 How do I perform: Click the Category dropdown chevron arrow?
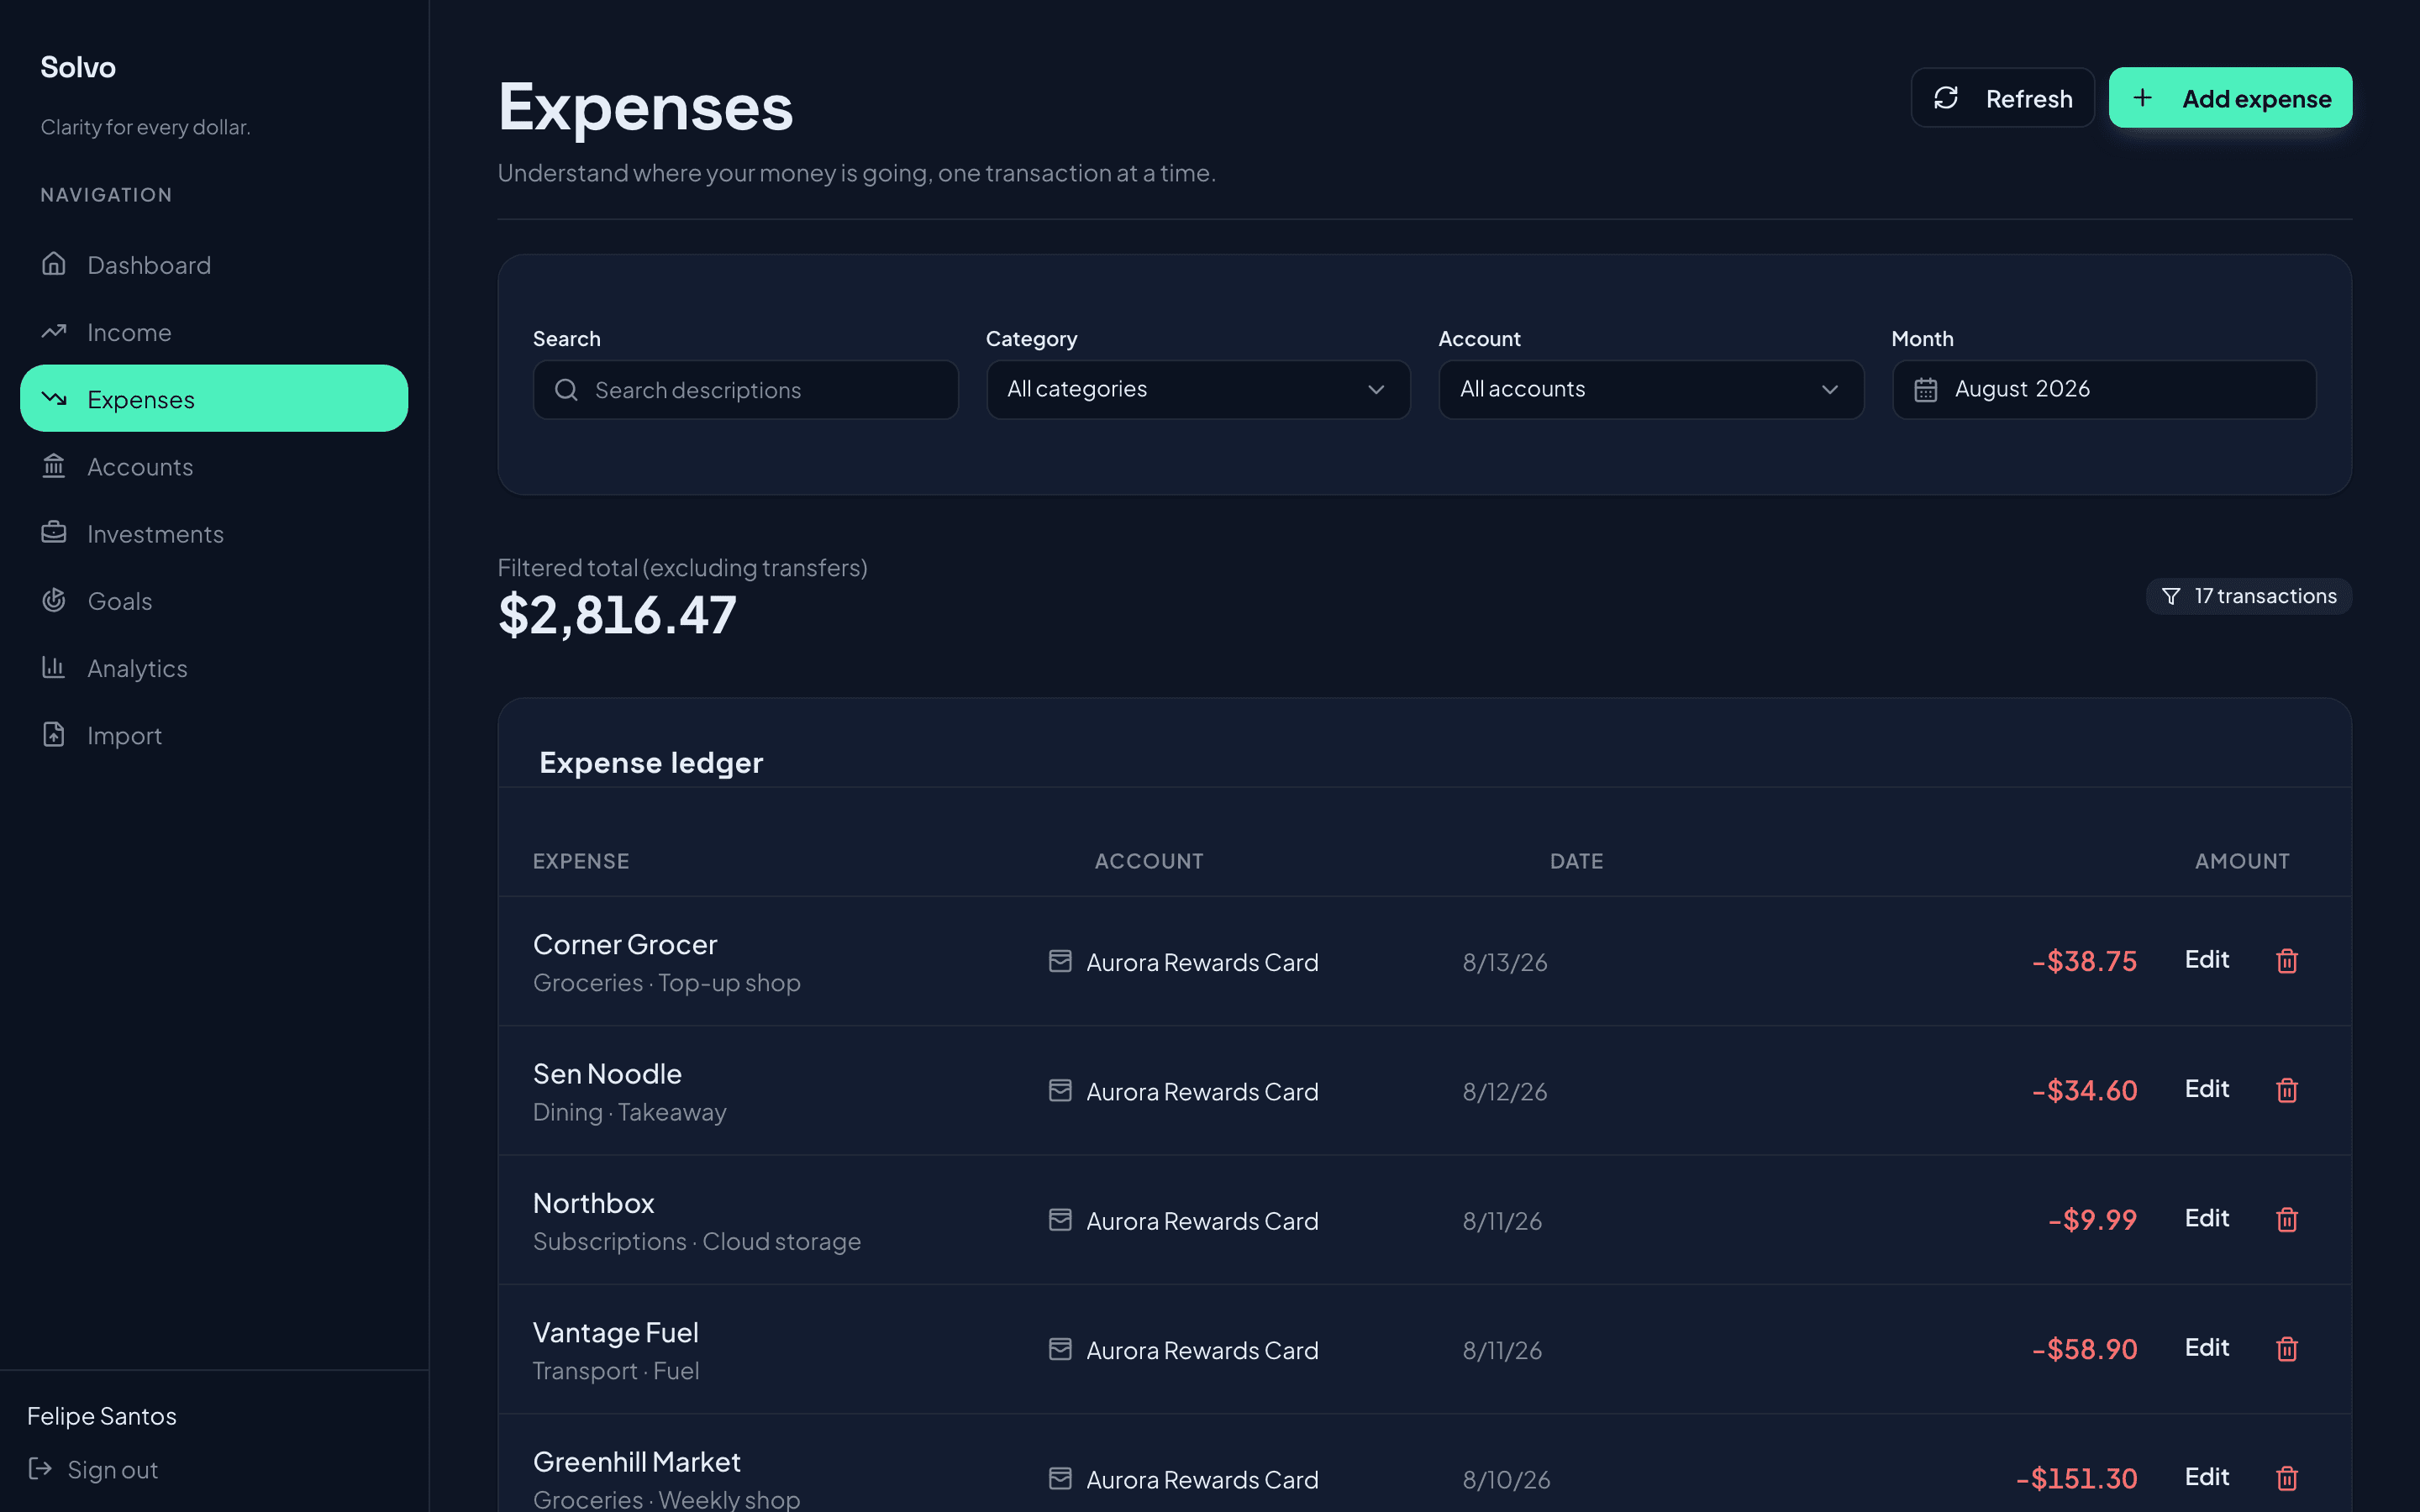coord(1376,390)
